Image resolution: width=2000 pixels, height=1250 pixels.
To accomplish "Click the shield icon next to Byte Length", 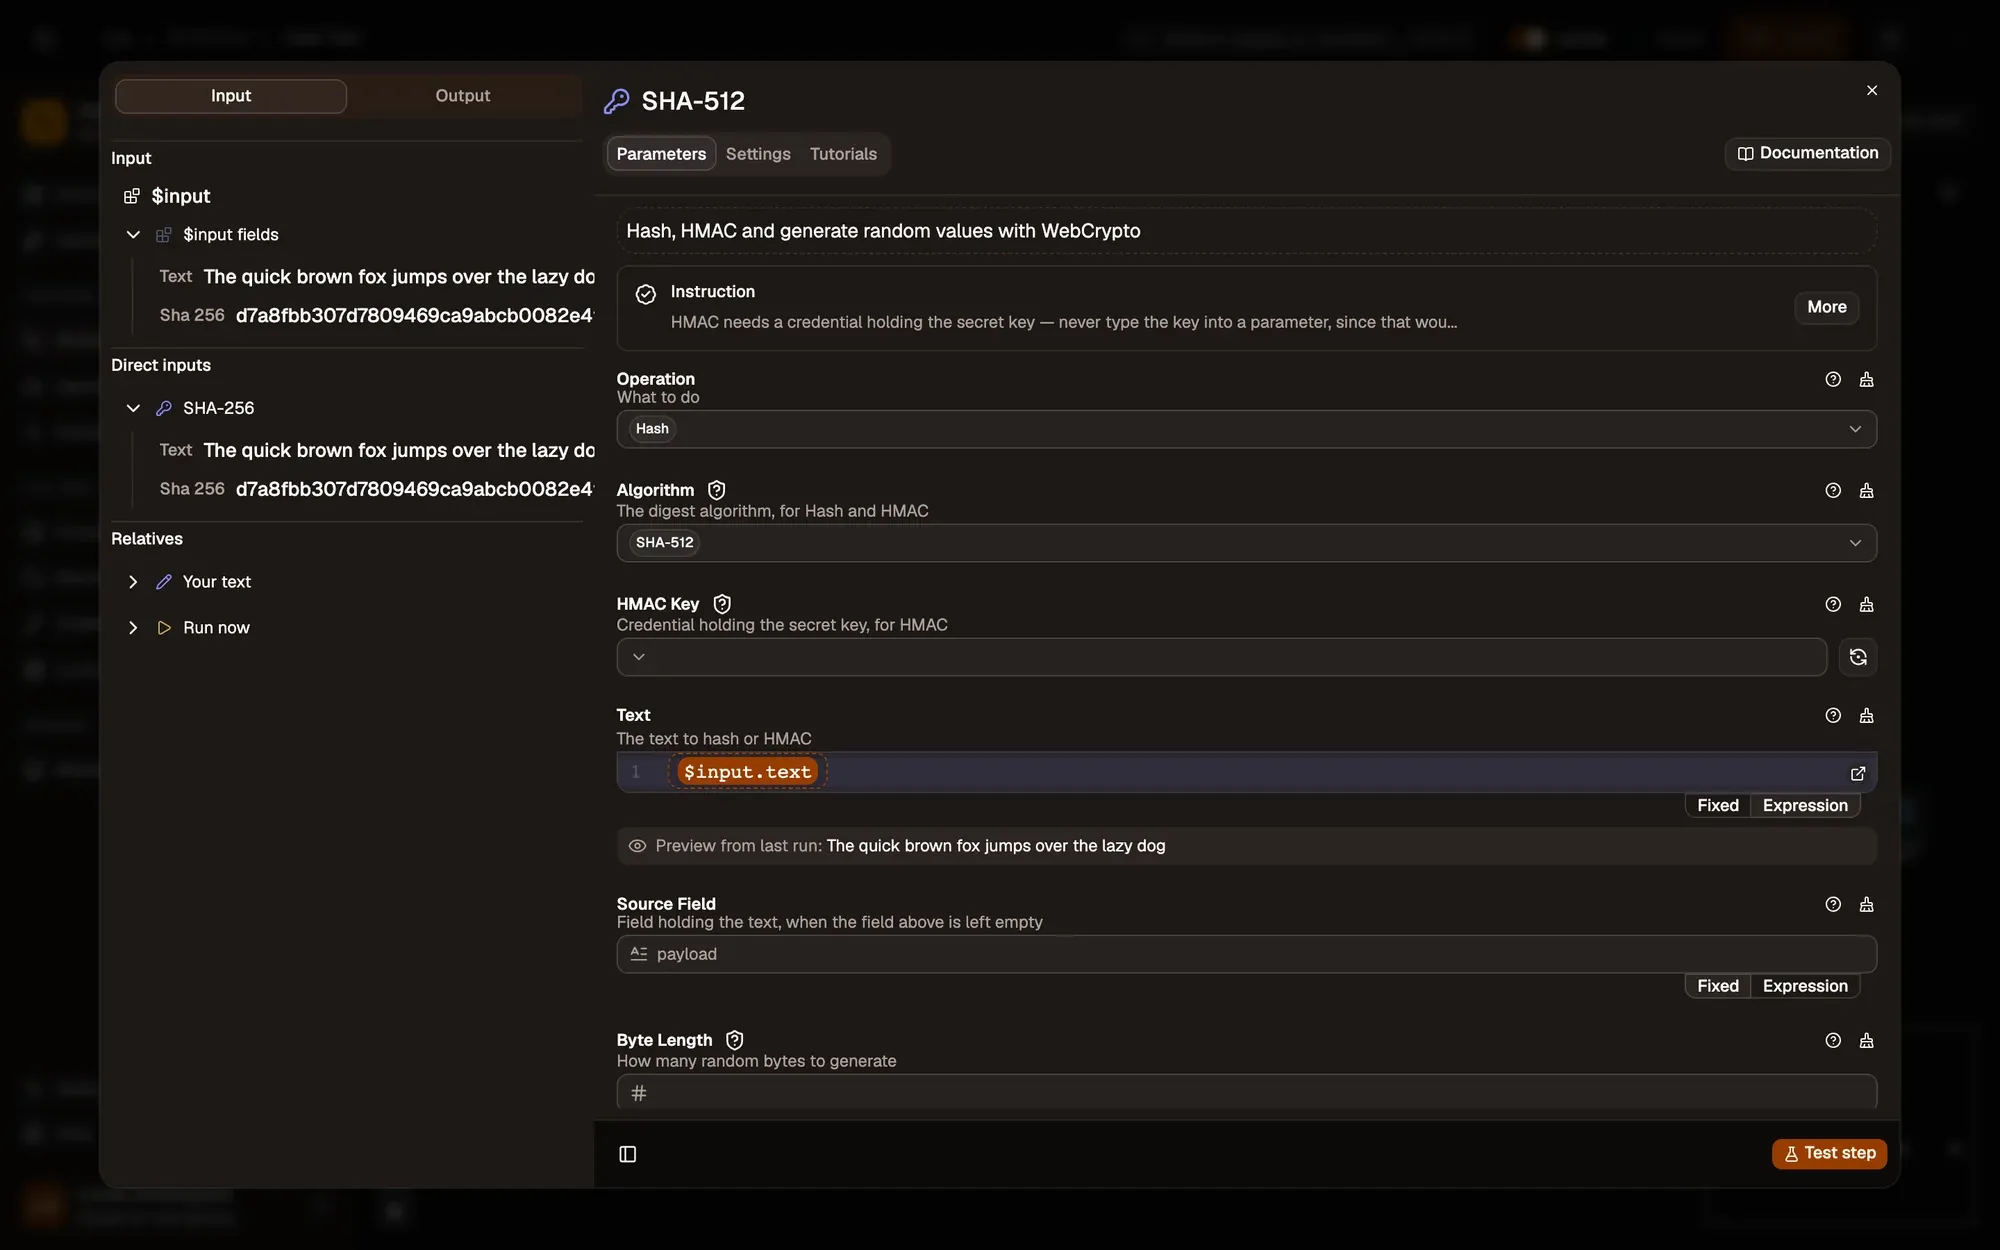I will (x=735, y=1040).
